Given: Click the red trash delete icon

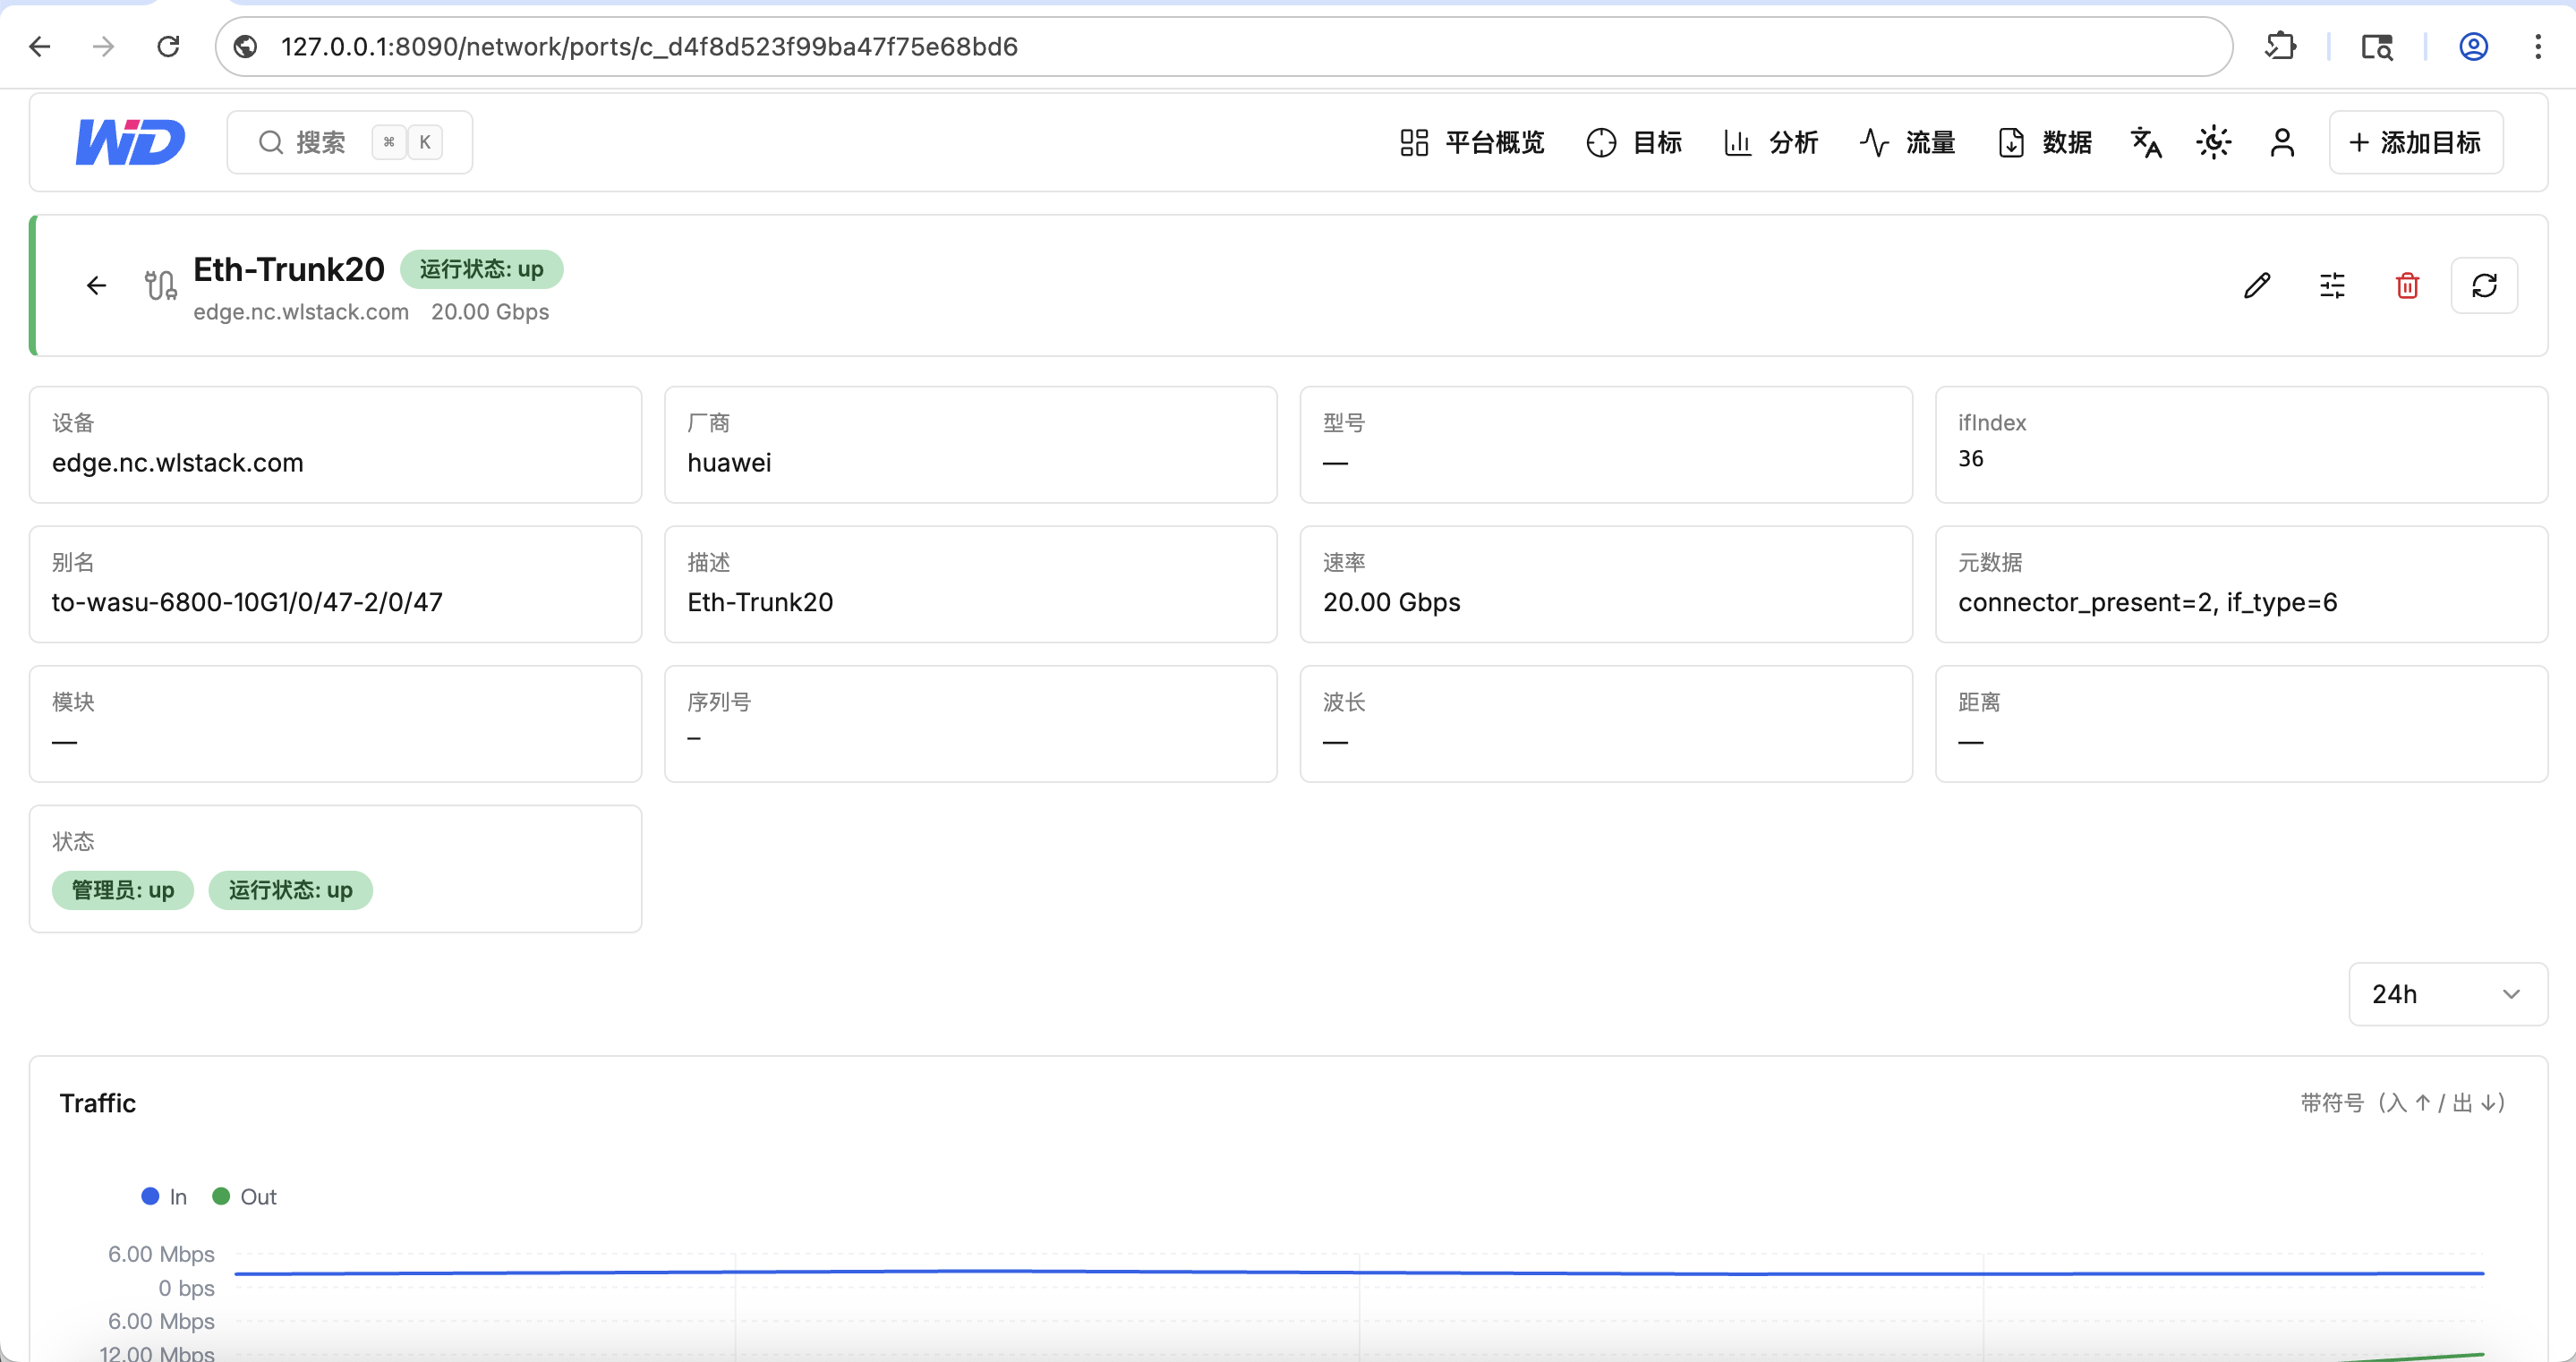Looking at the screenshot, I should 2407,286.
